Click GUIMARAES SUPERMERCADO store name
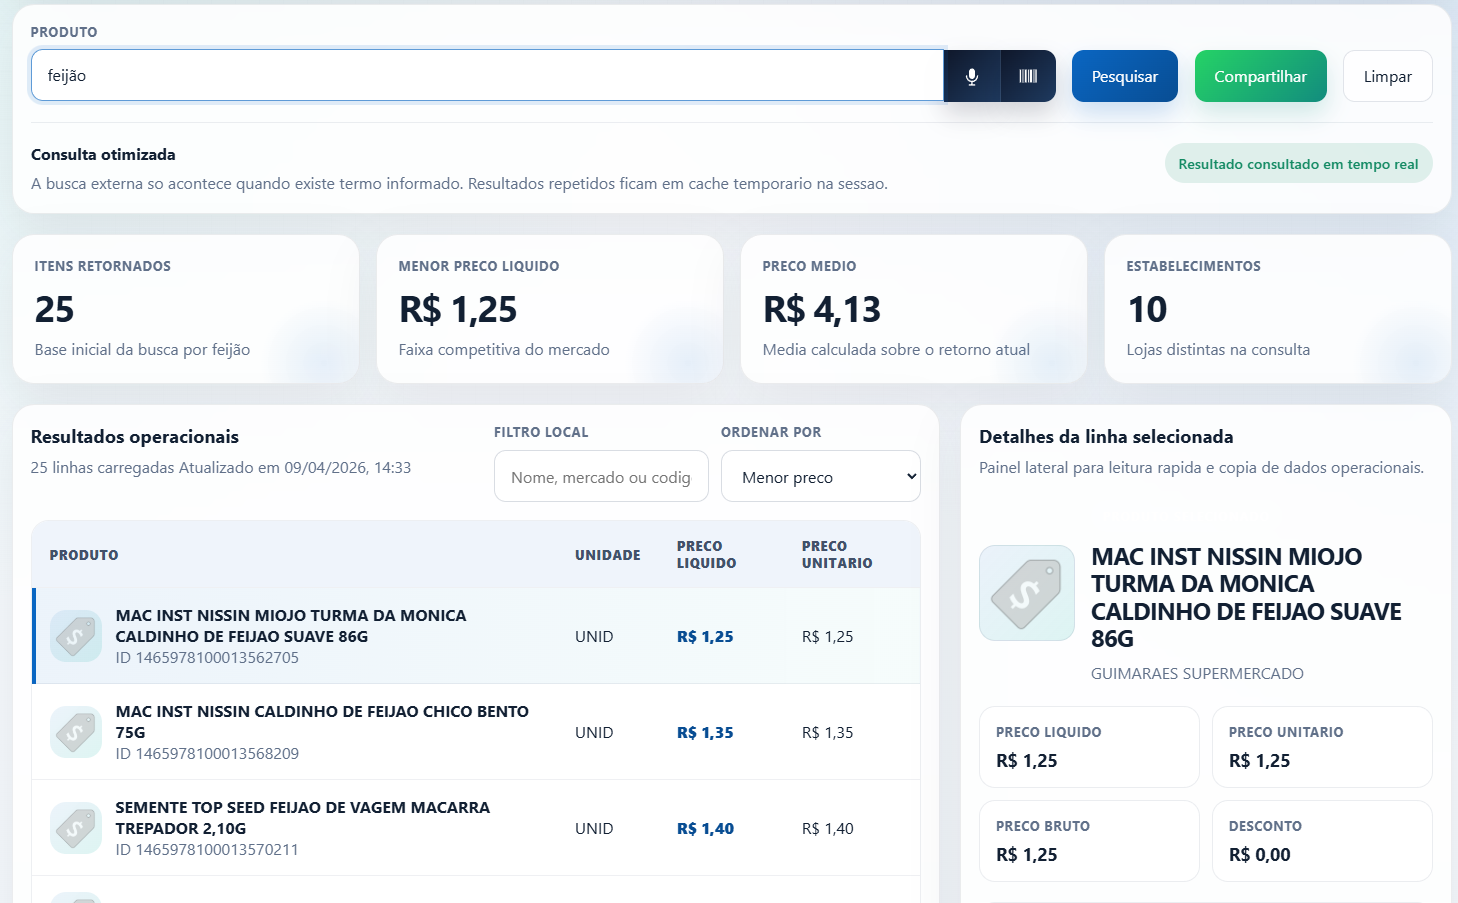The image size is (1458, 903). point(1197,674)
